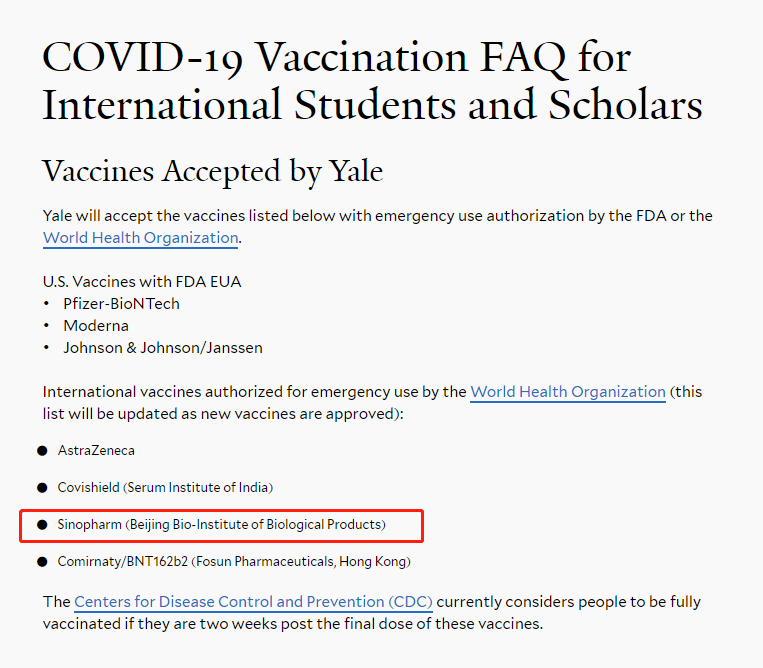
Task: Open World Health Organization link in international vaccines paragraph
Action: pyautogui.click(x=568, y=392)
